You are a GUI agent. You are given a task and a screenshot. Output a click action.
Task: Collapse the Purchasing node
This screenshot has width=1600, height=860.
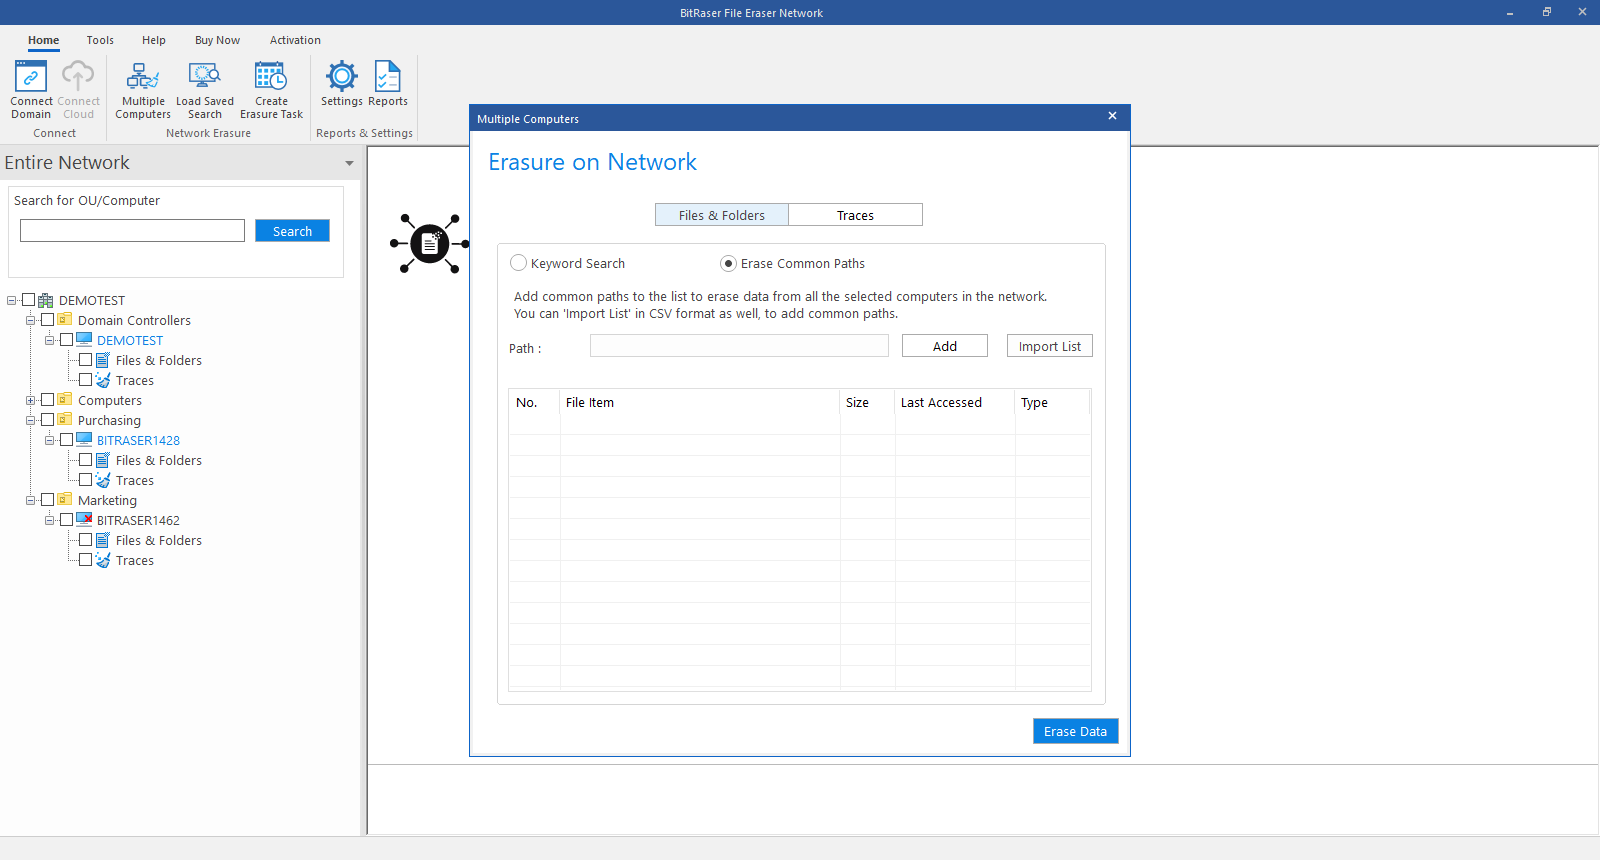30,420
